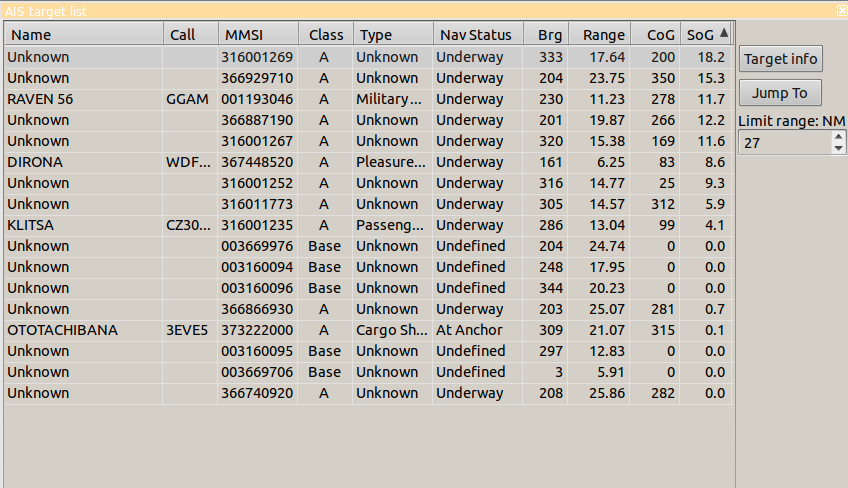This screenshot has width=848, height=488.
Task: Sort by Nav Status column header
Action: [477, 35]
